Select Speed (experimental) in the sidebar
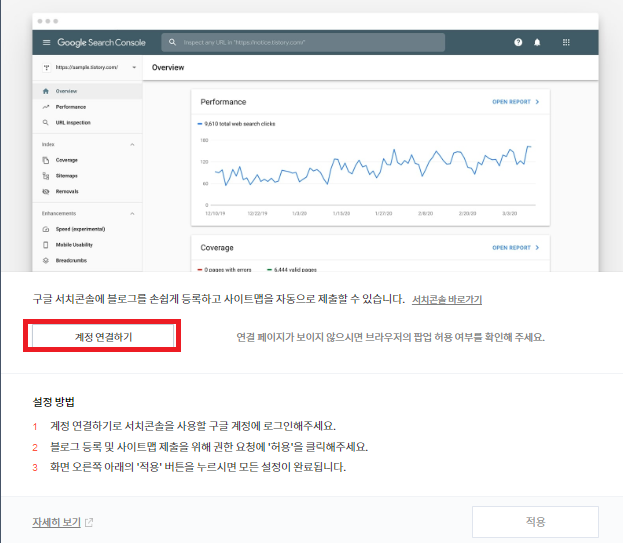 click(x=87, y=229)
